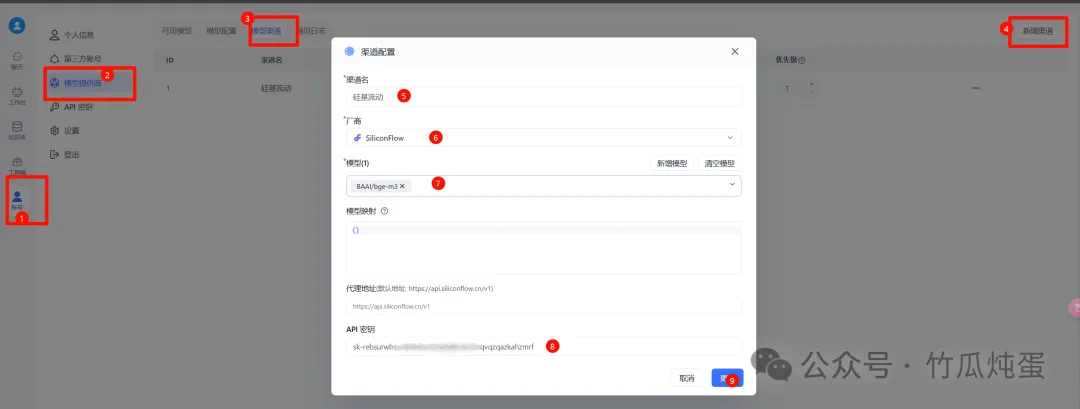Click the blue confirm button beside 取消
The width and height of the screenshot is (1080, 409).
point(727,378)
